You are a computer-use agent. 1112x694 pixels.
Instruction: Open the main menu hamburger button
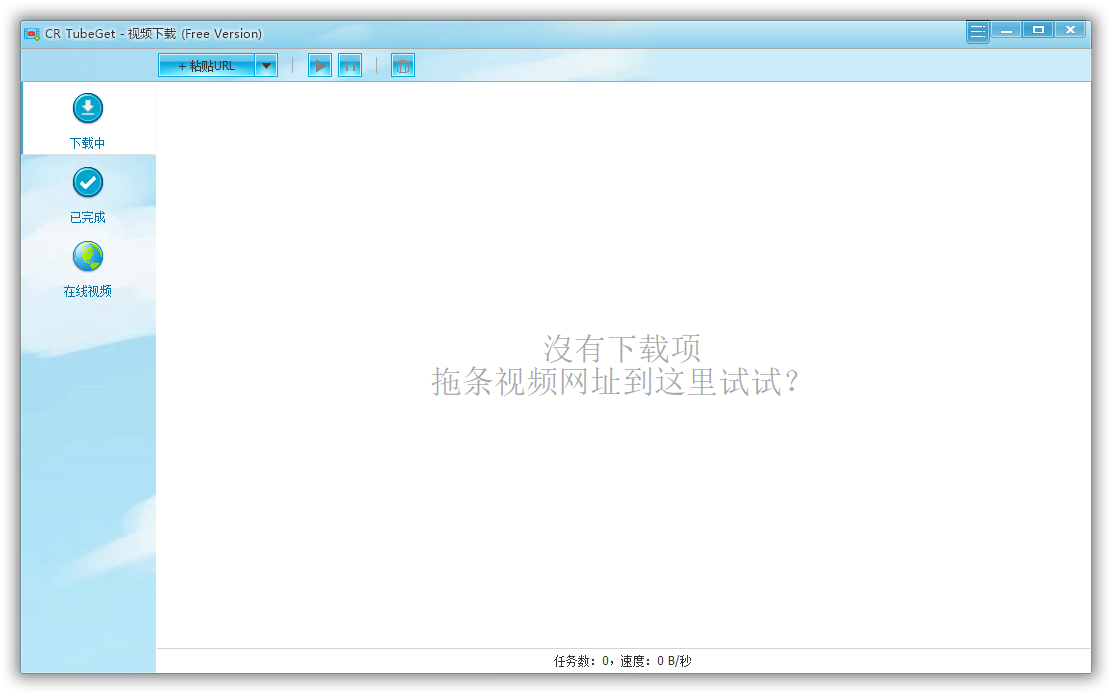(977, 32)
